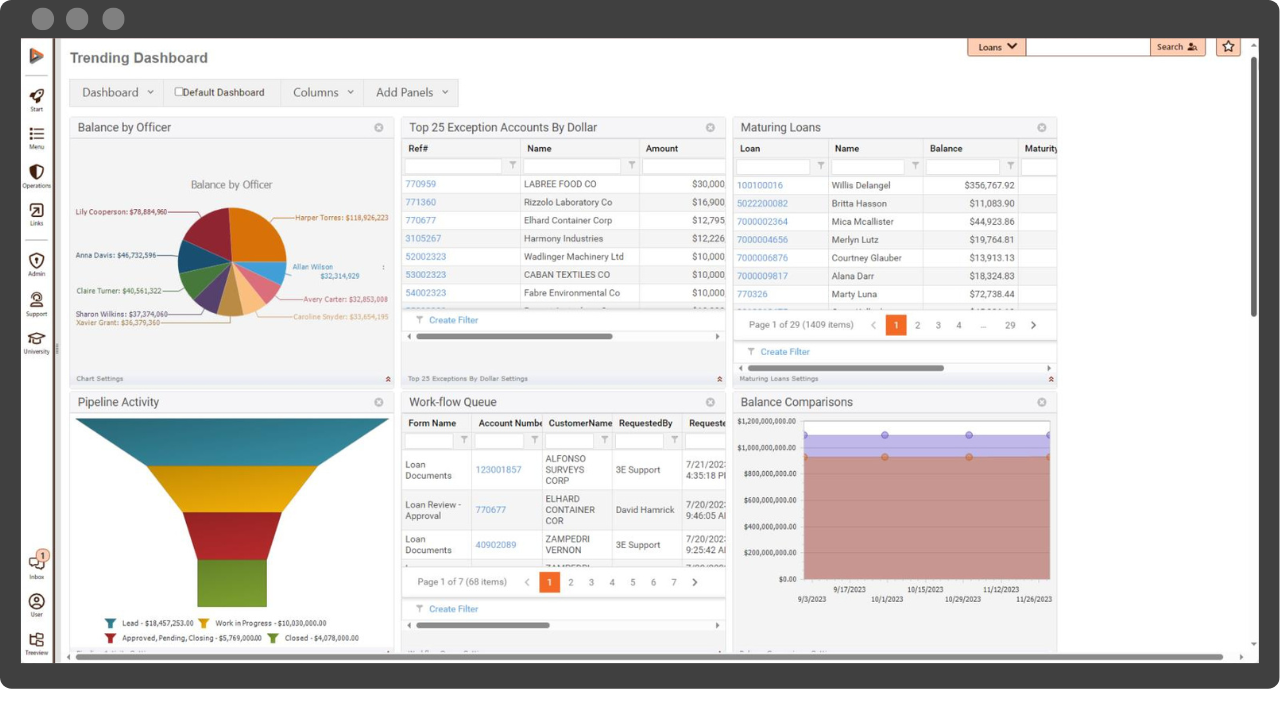Toggle the Default Dashboard checkbox
1280x720 pixels.
pos(179,92)
